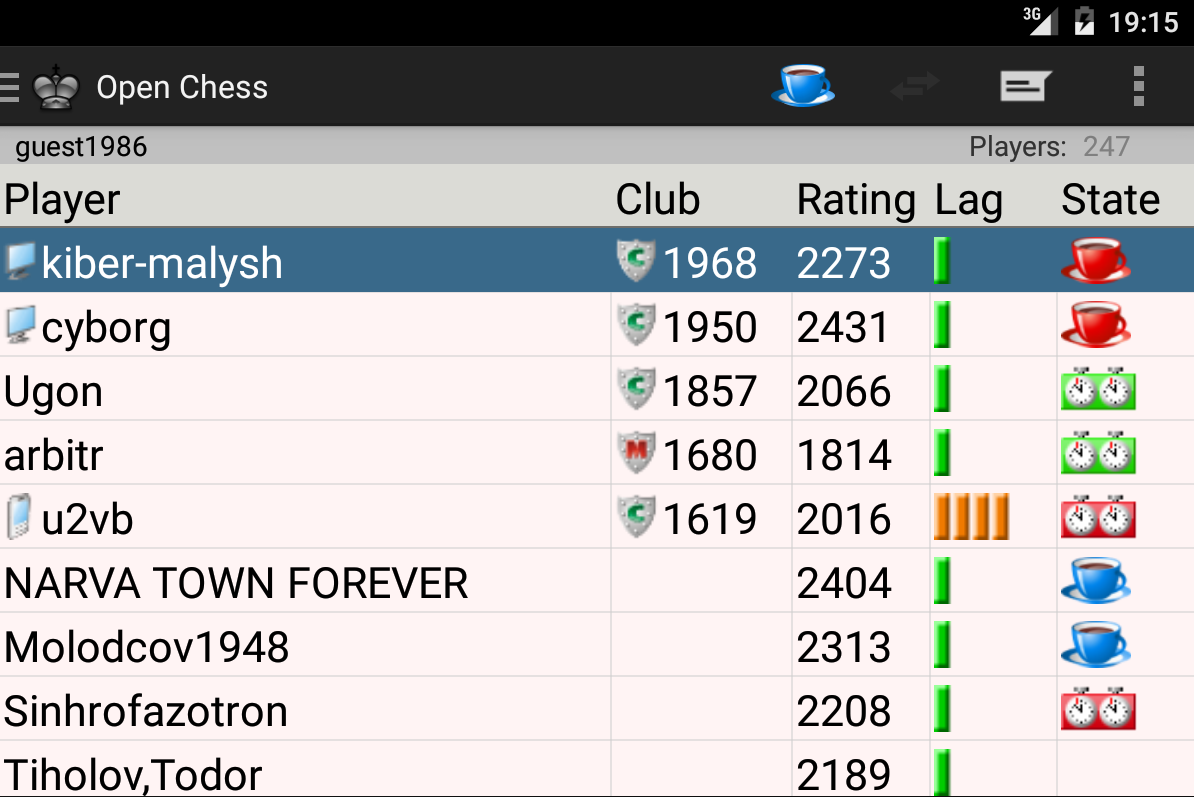Tap u2vb's orange lag bars indicator
This screenshot has height=797, width=1194.
coord(972,517)
